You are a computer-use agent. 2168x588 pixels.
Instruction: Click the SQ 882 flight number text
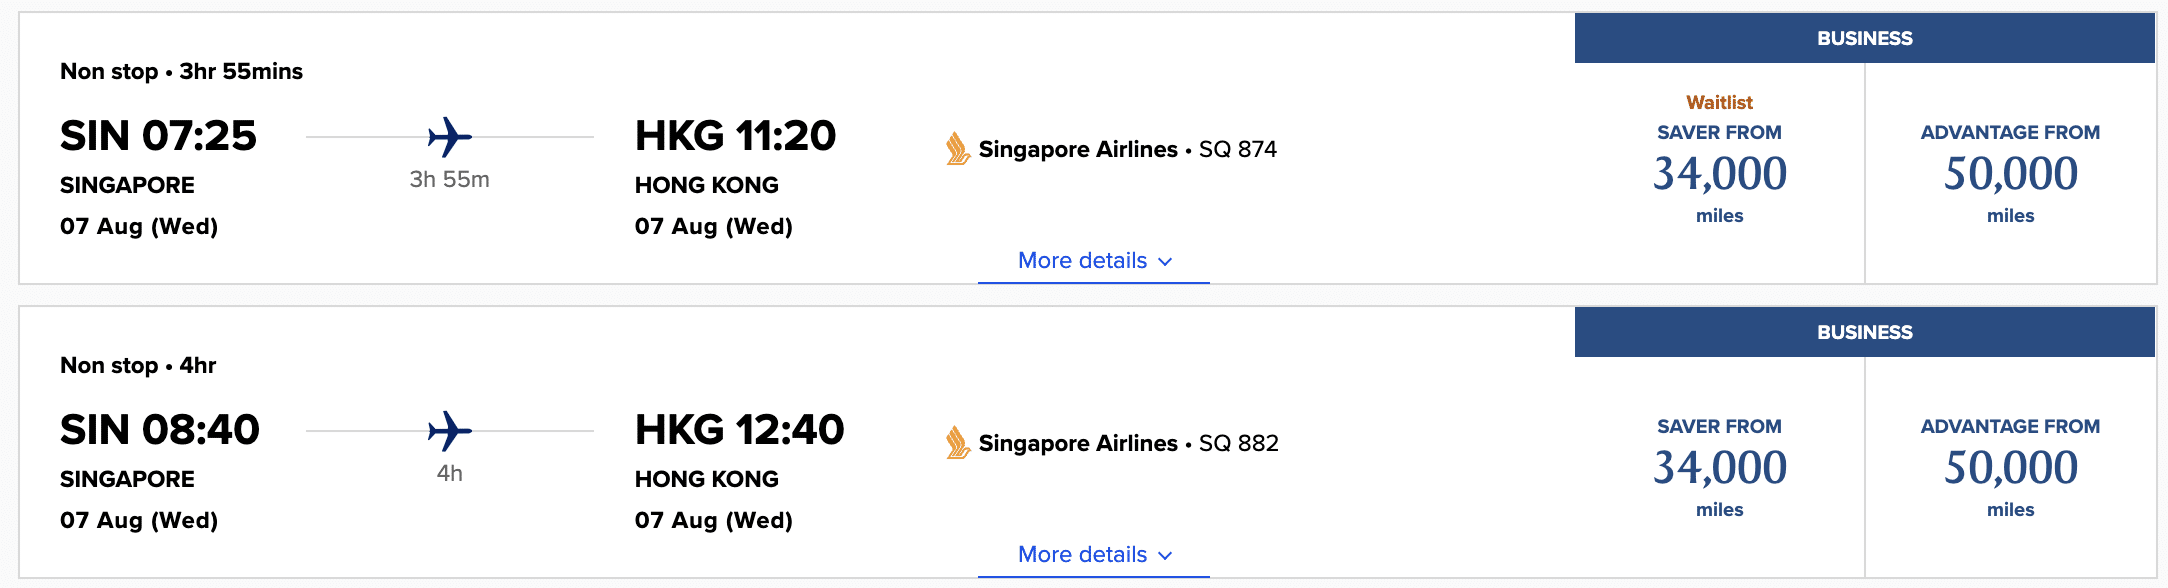click(1239, 443)
